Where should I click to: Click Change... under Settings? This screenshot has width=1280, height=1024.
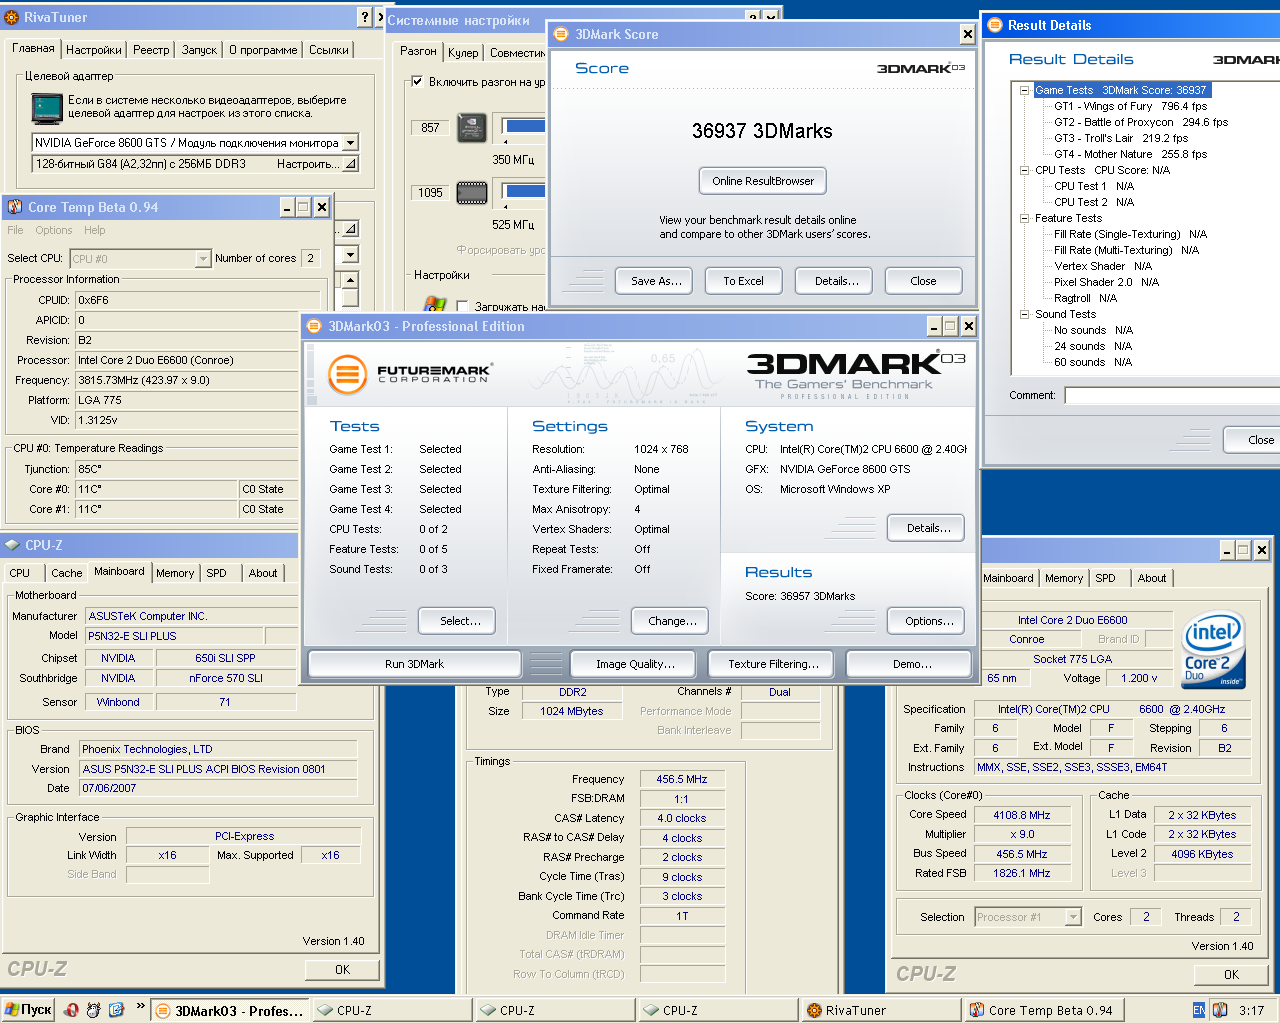pos(672,621)
